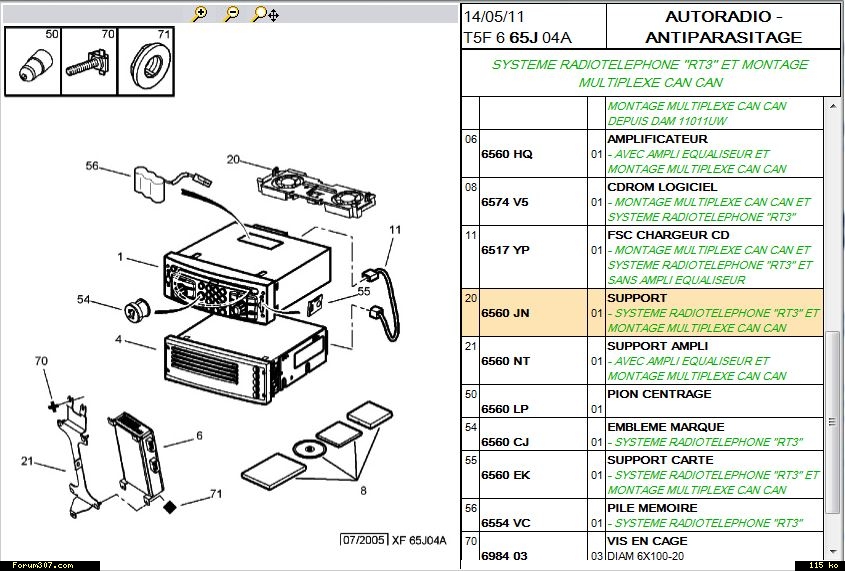This screenshot has height=571, width=845.
Task: Click the SUPPORT AMPLI part entry
Action: (640, 361)
